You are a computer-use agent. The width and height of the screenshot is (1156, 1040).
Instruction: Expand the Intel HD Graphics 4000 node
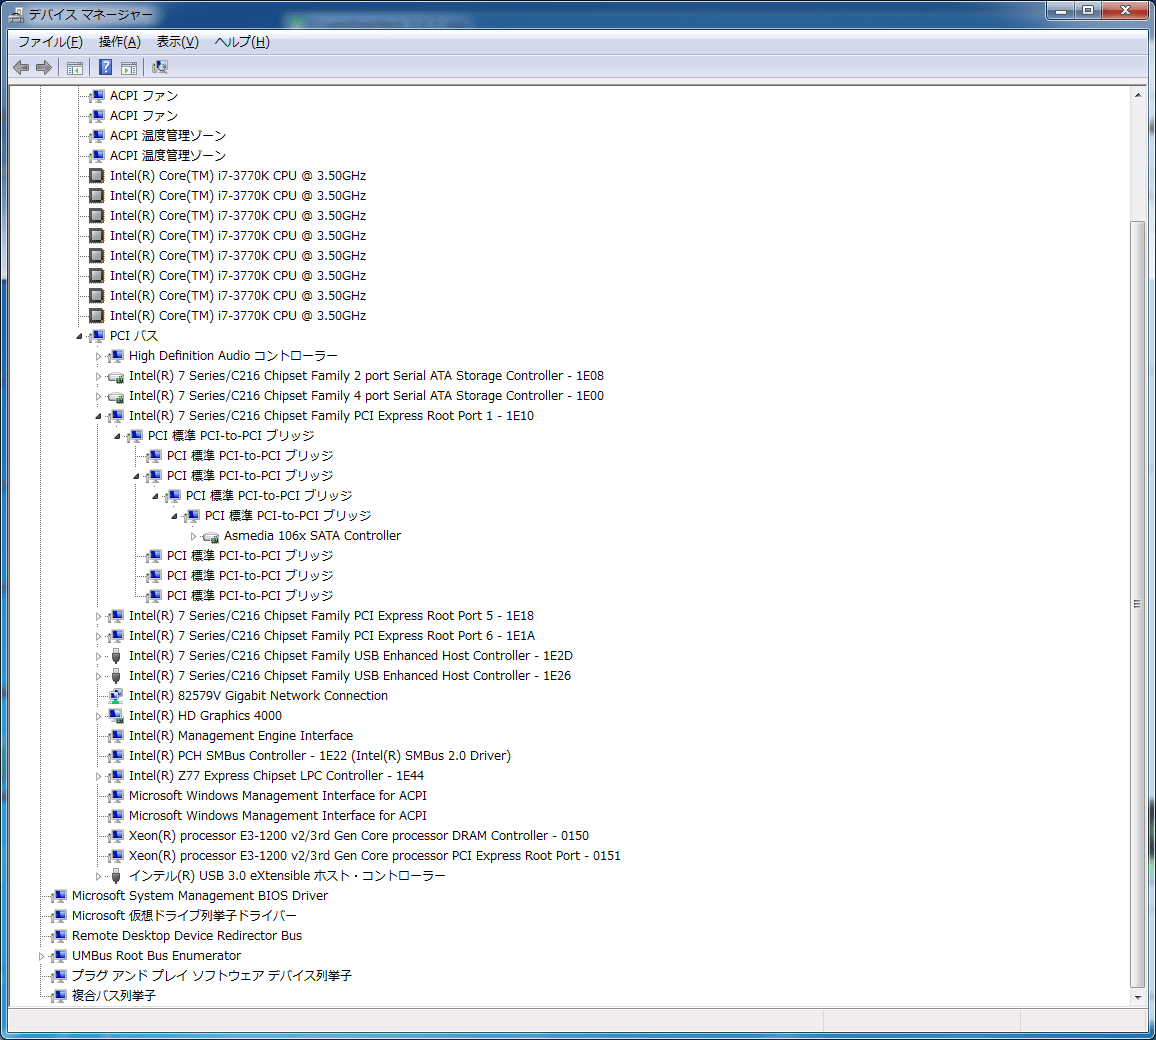pos(98,716)
